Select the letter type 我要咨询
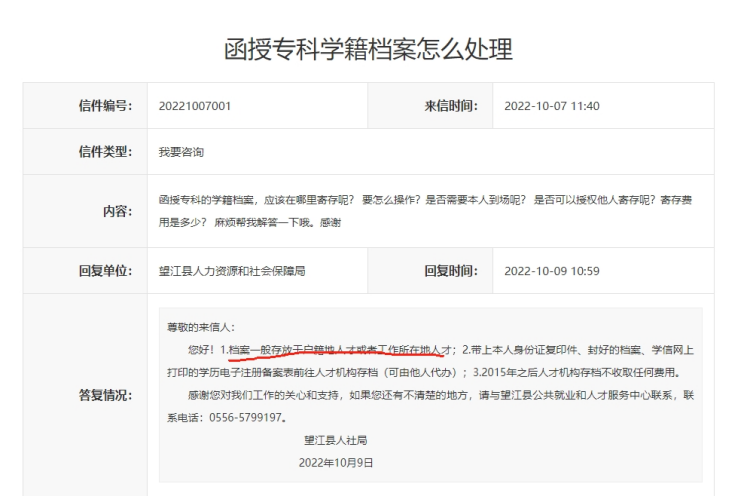Viewport: 750px width, 496px height. (x=181, y=152)
